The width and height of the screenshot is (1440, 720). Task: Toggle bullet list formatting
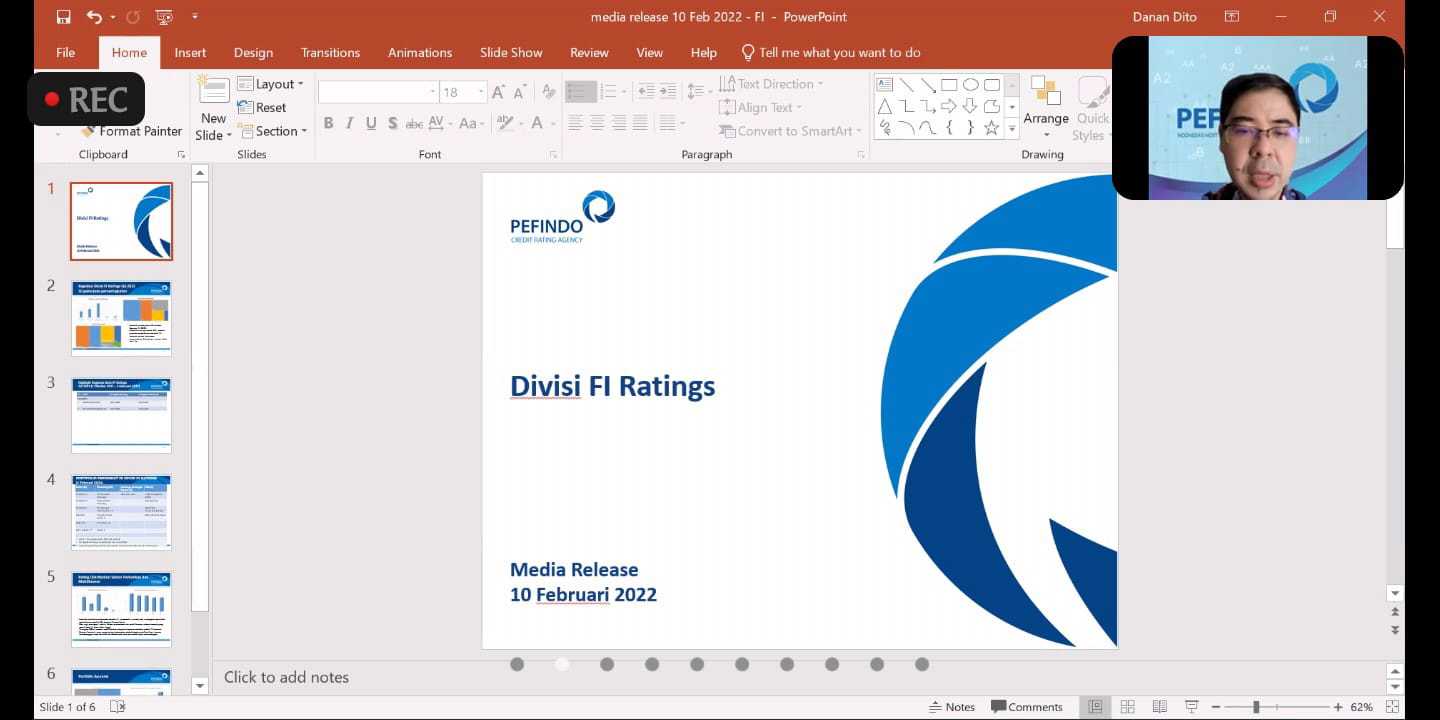pos(581,92)
